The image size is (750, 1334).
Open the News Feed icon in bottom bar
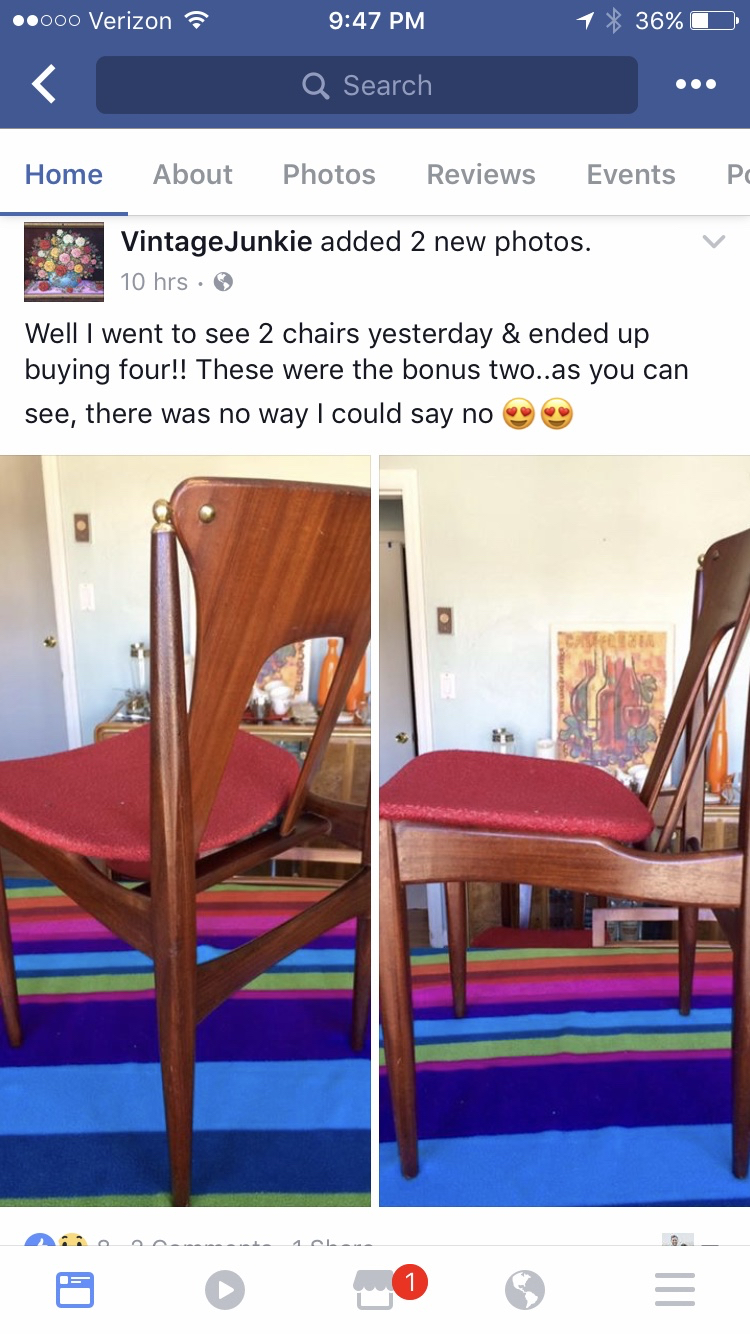pos(75,1290)
